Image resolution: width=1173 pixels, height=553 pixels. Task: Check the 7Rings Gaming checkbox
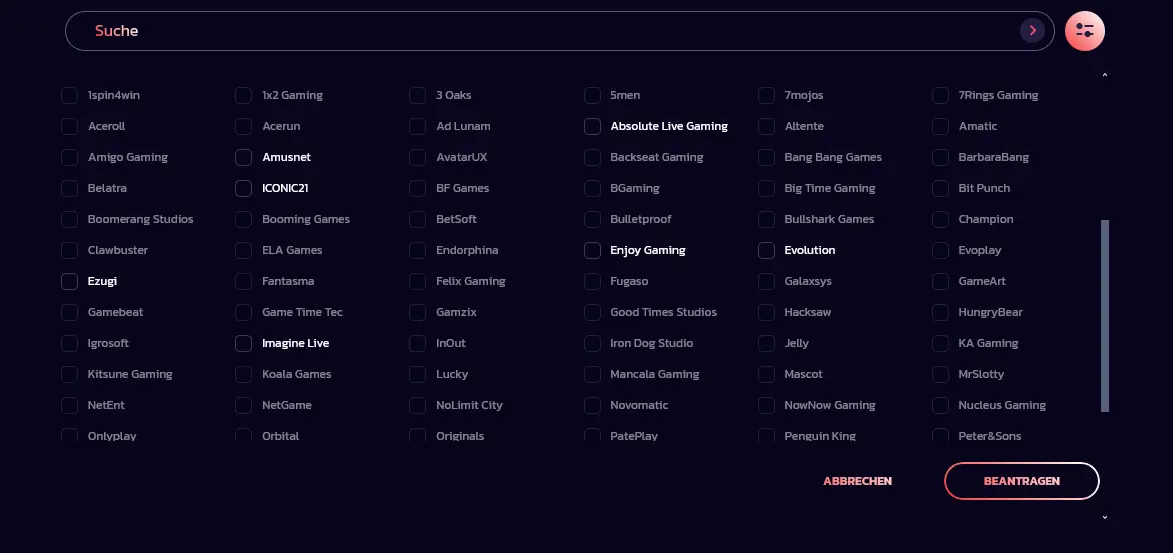pyautogui.click(x=940, y=95)
